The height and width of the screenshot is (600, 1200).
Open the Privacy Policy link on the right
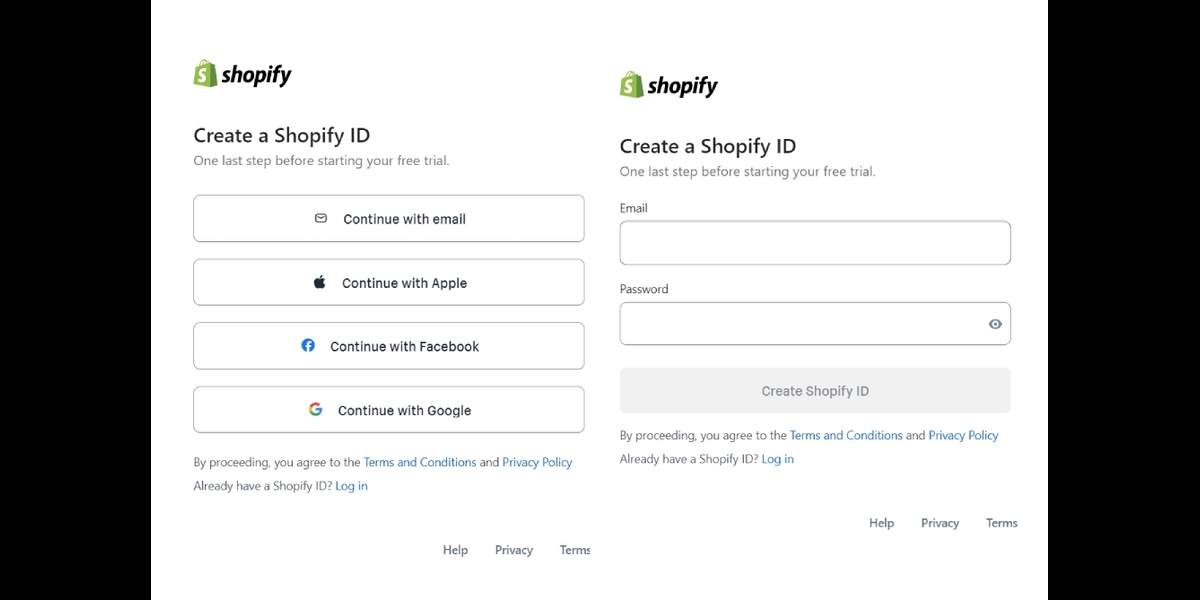click(x=963, y=435)
